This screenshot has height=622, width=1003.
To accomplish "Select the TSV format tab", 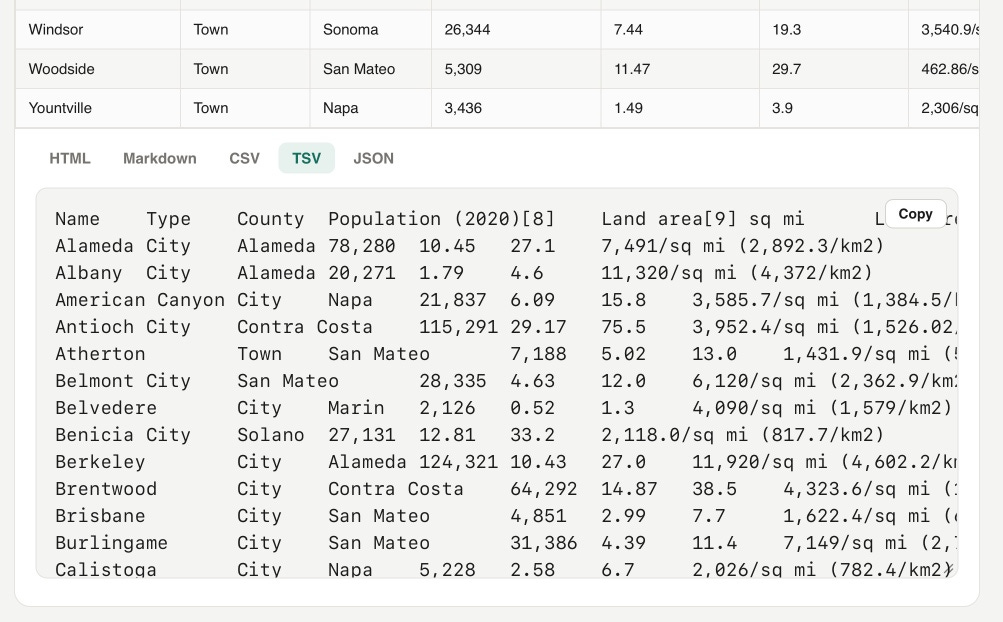I will [x=306, y=158].
